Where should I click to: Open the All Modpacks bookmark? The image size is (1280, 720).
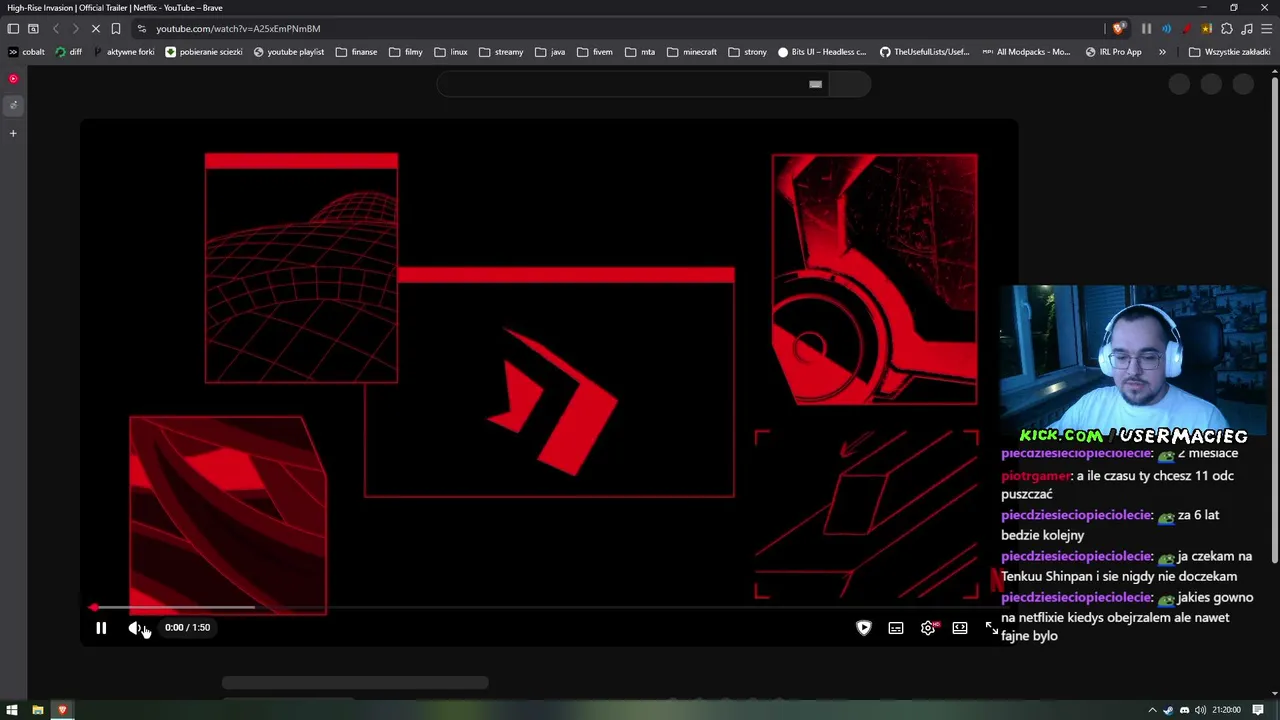pyautogui.click(x=1027, y=52)
